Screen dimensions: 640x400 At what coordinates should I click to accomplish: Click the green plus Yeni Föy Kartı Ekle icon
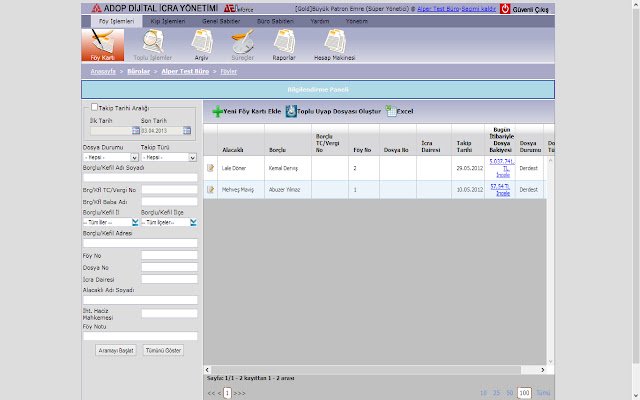pyautogui.click(x=218, y=111)
